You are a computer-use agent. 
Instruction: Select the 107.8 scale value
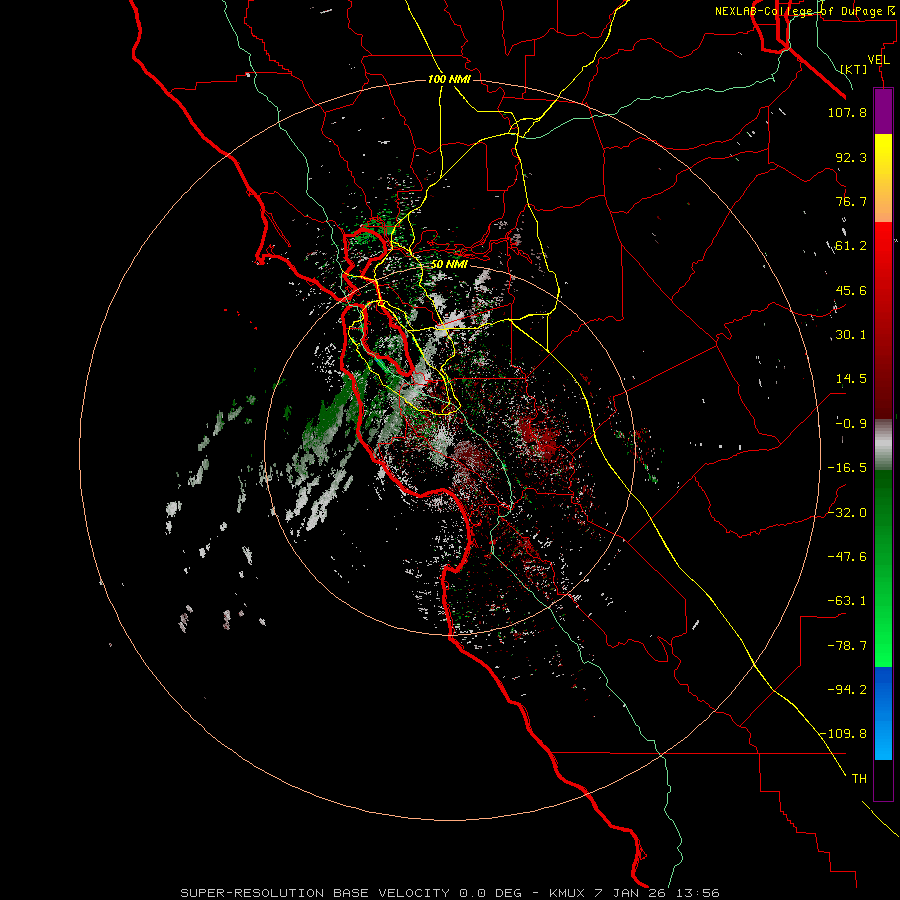[x=847, y=112]
